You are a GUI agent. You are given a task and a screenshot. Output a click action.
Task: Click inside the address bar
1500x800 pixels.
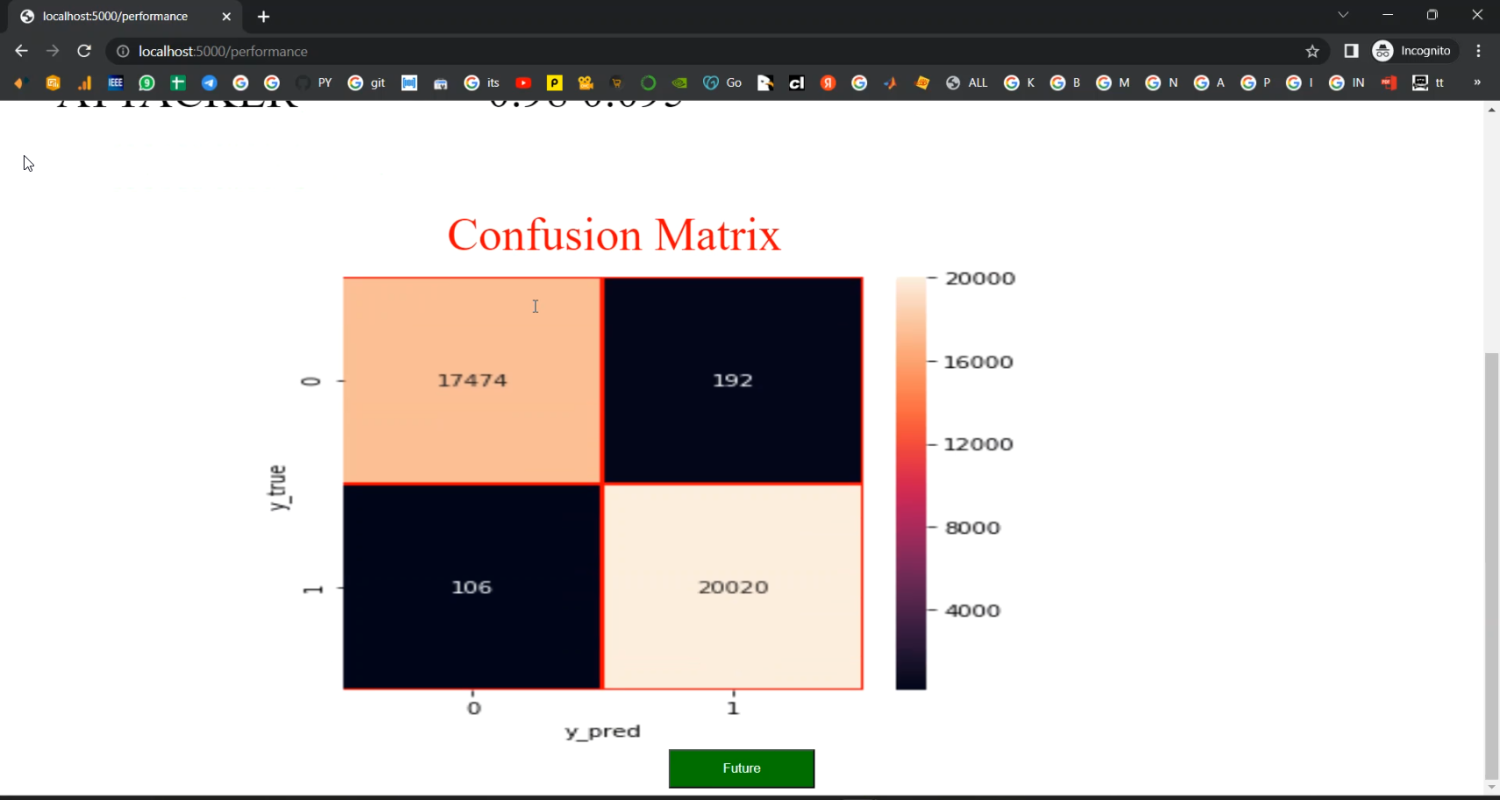pos(400,51)
